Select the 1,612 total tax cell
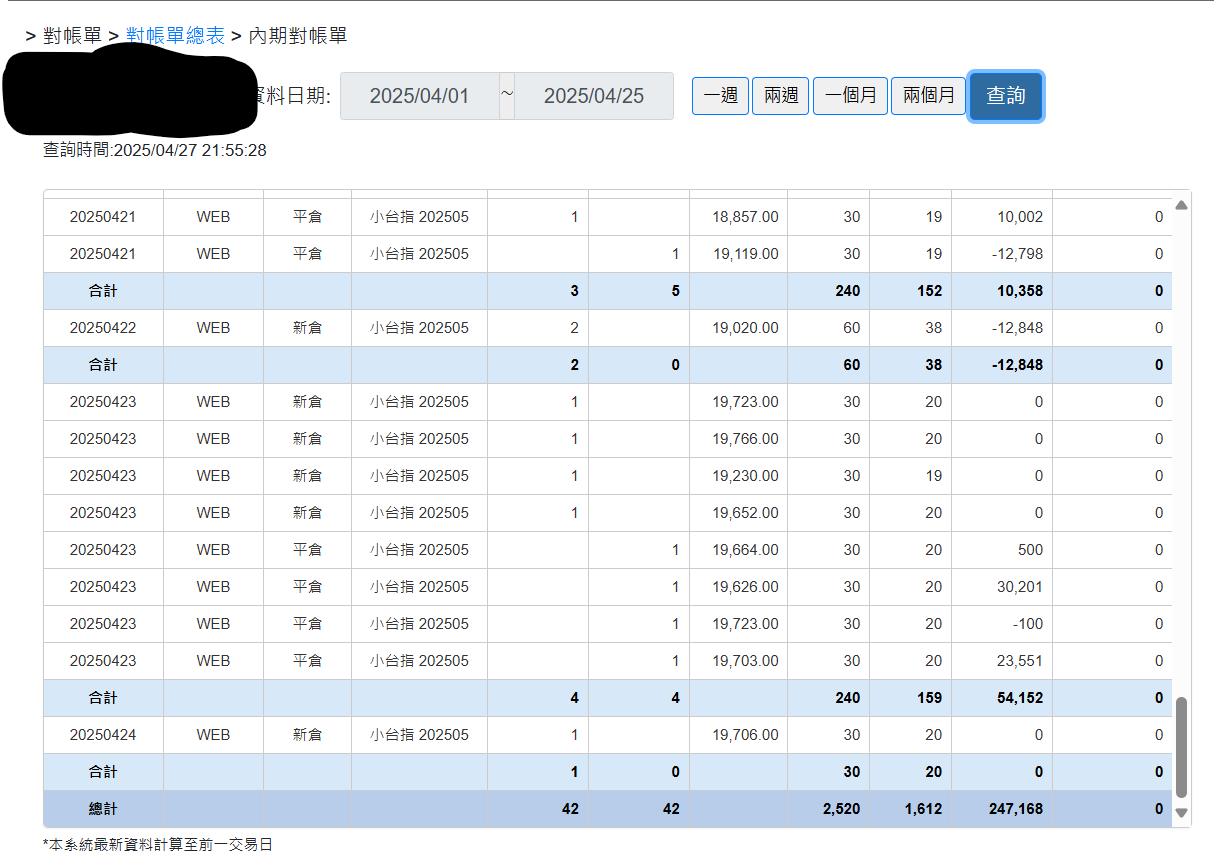Screen dimensions: 1214x862 (911, 809)
